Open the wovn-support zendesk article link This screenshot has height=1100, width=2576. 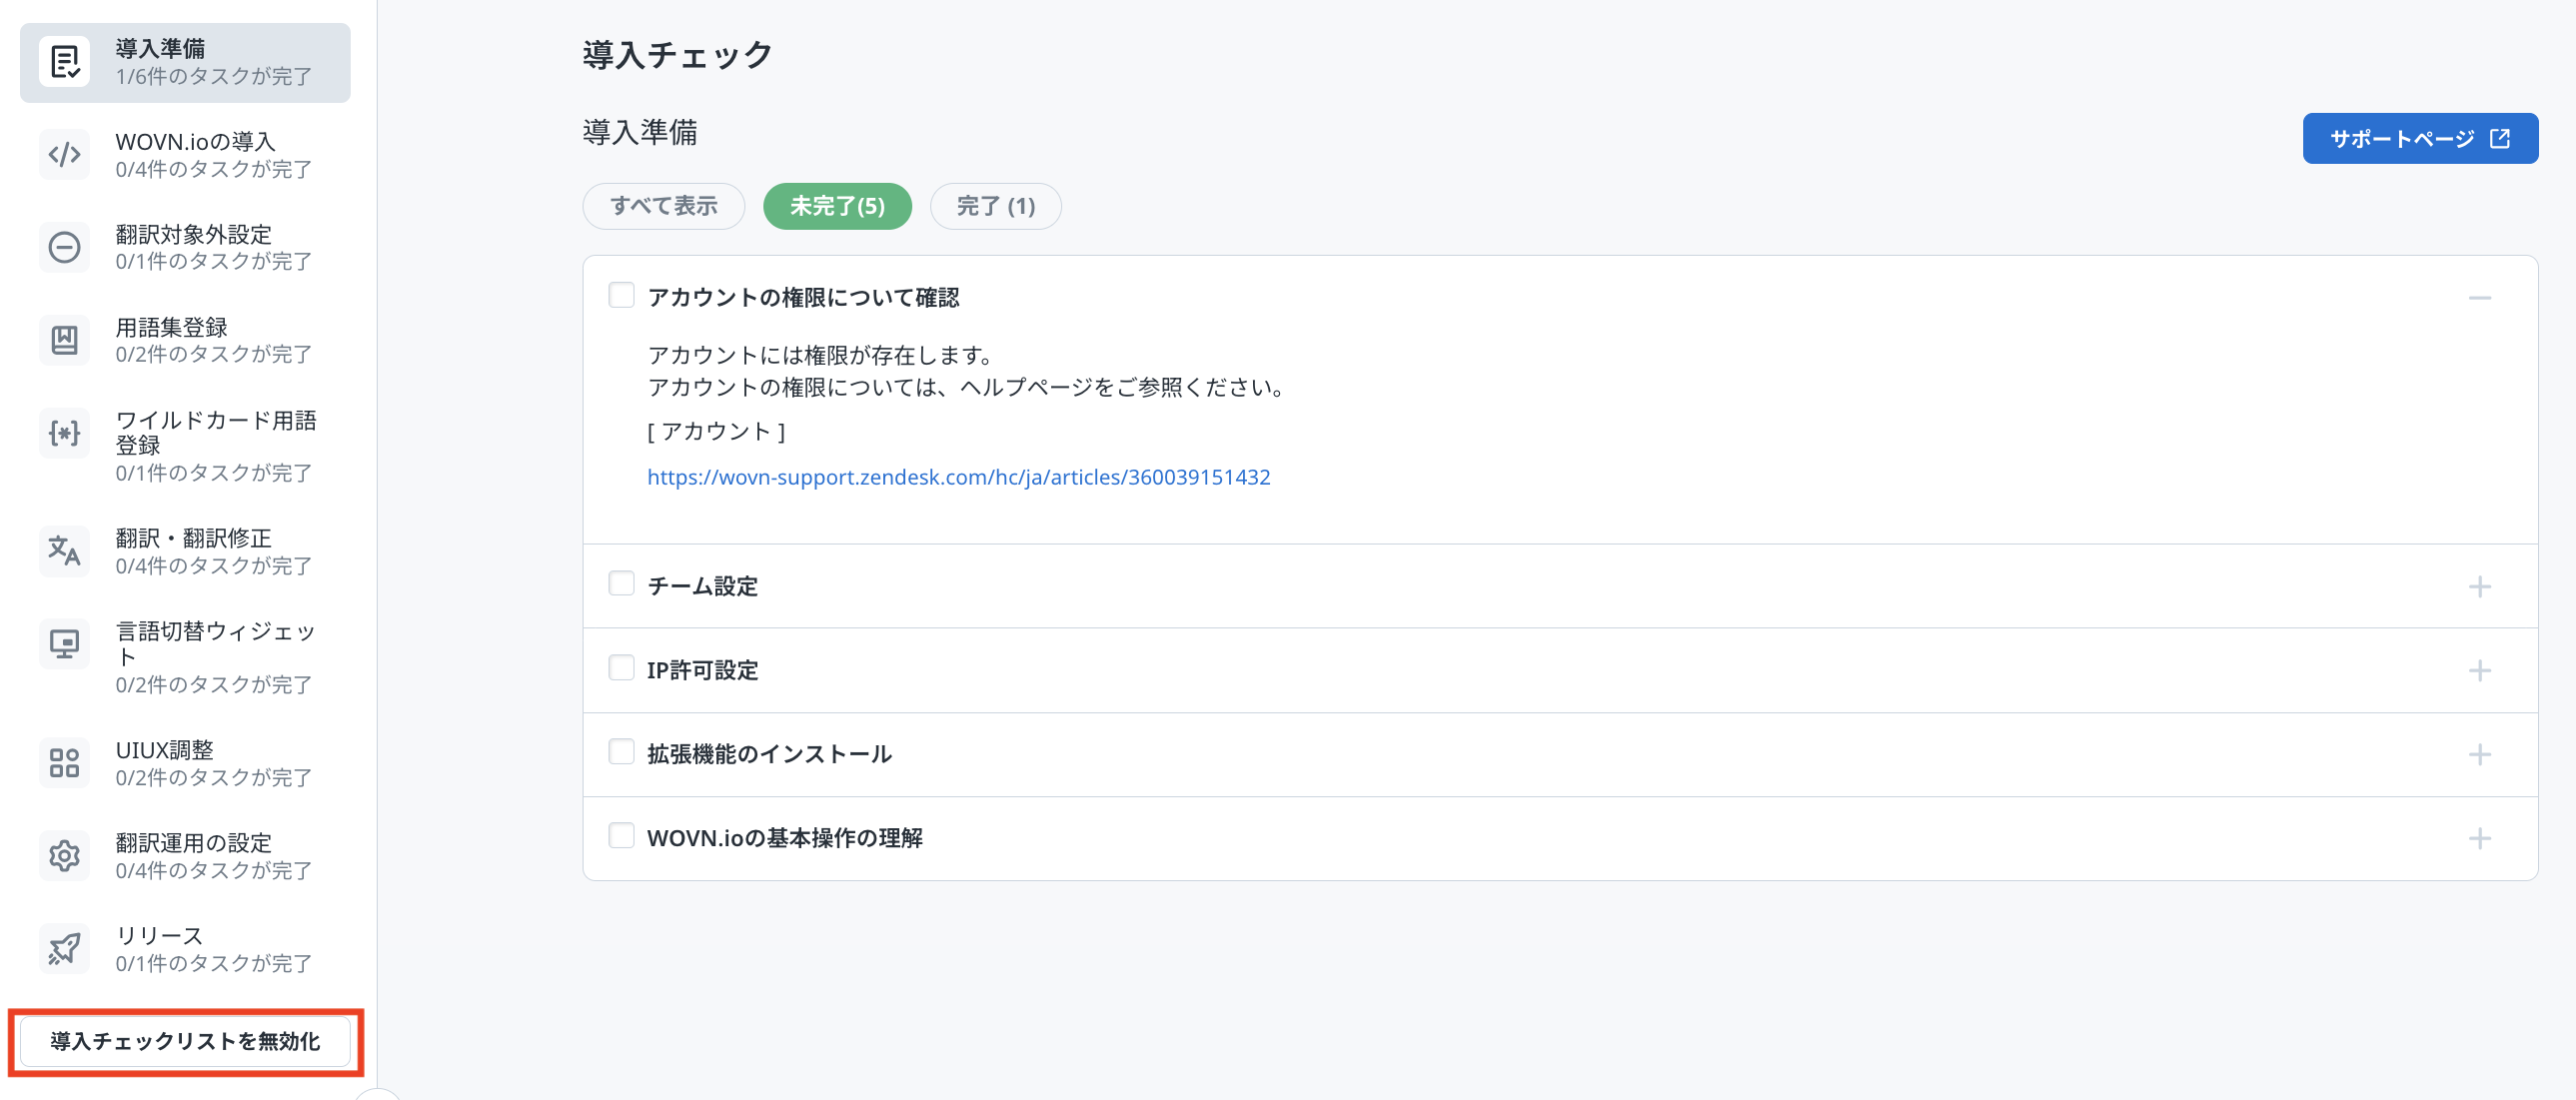958,477
